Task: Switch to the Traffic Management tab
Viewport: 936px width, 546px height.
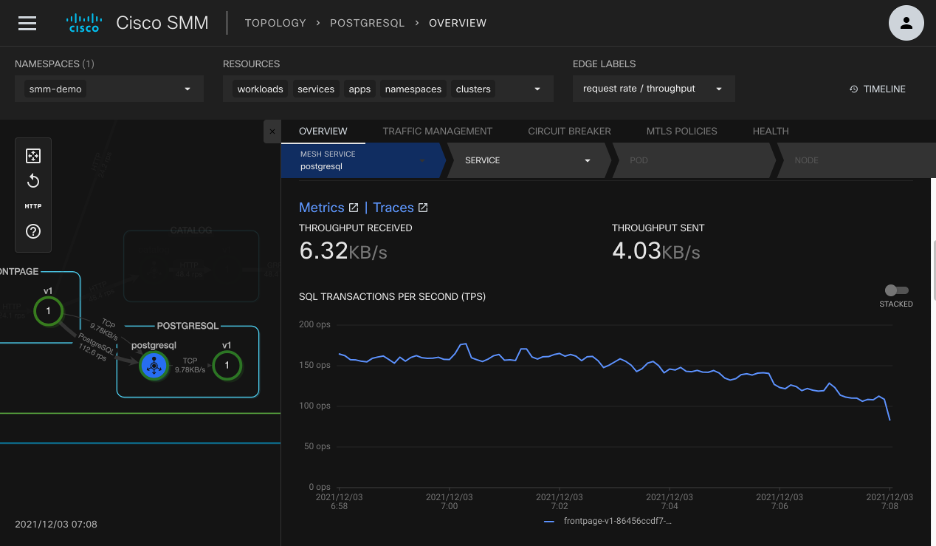Action: point(437,131)
